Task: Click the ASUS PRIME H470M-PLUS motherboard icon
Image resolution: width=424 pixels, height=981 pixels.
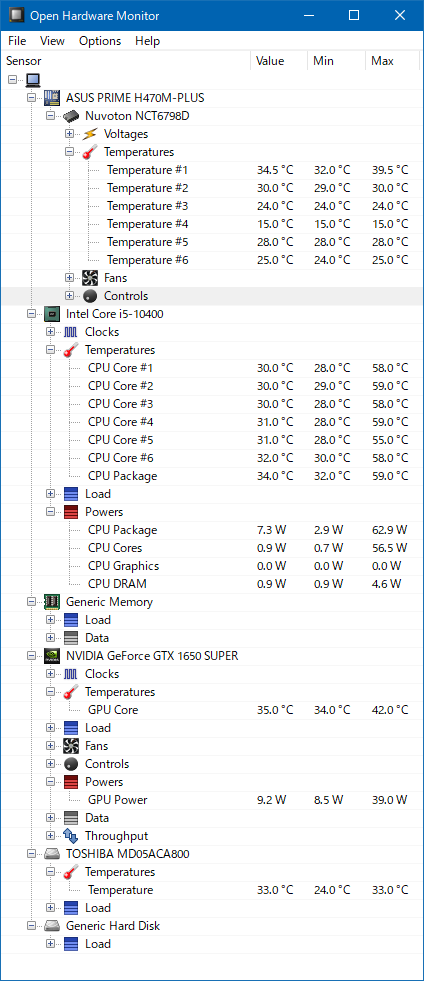Action: coord(52,98)
